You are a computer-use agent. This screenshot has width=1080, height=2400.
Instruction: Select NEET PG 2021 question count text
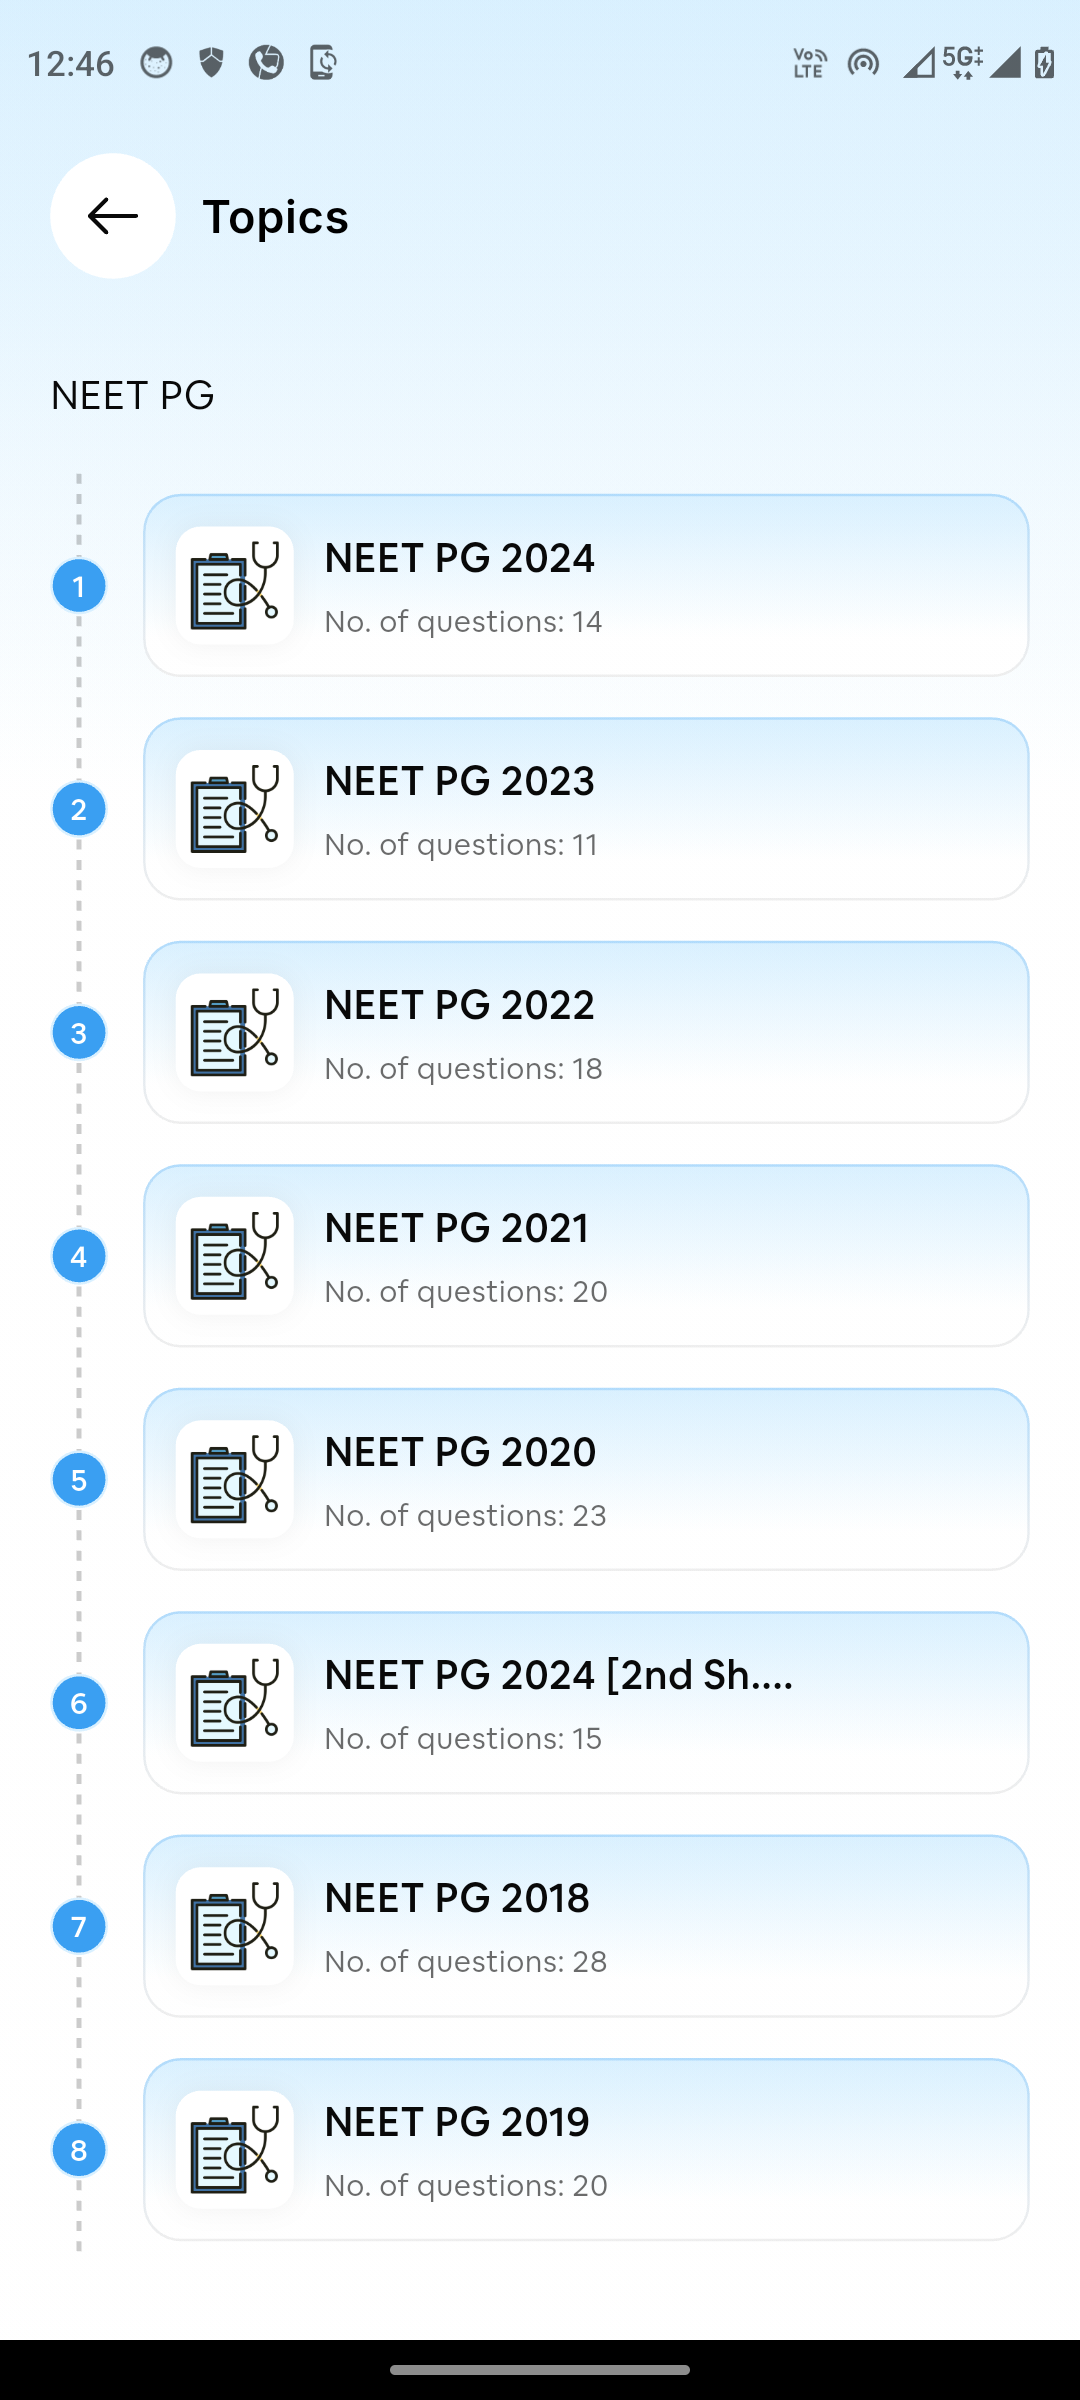point(466,1291)
